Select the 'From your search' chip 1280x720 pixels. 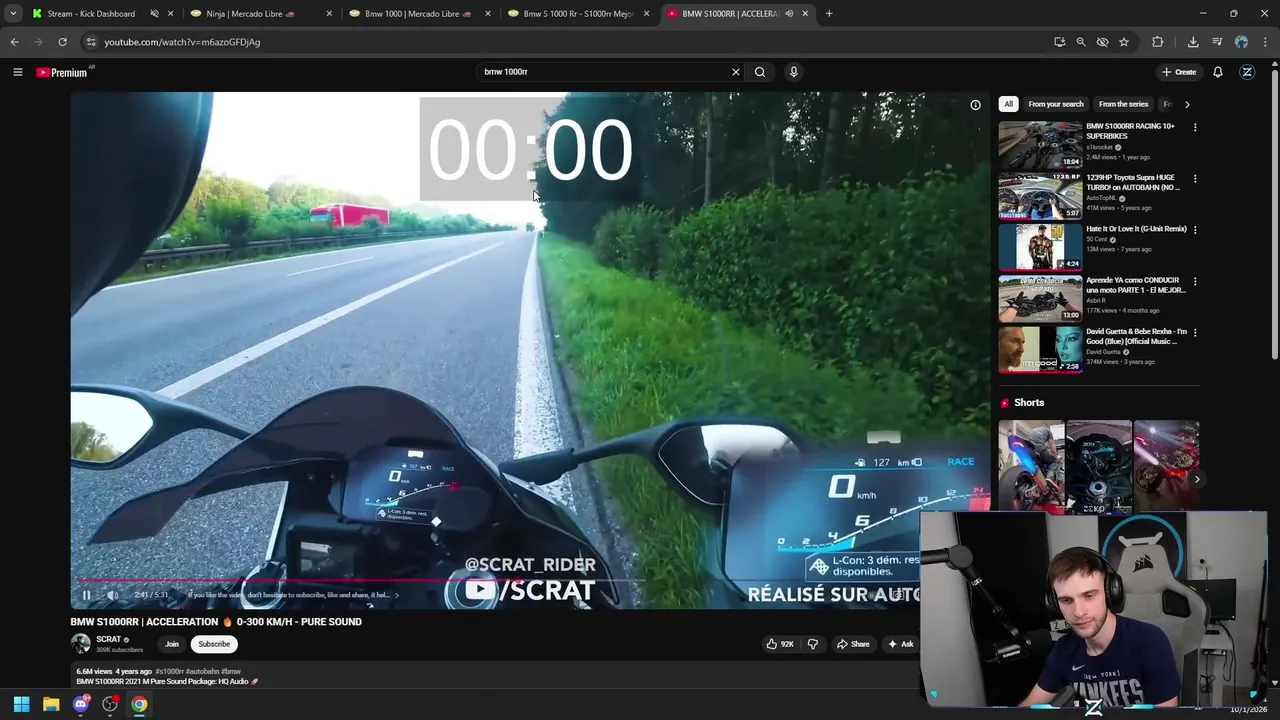tap(1056, 104)
